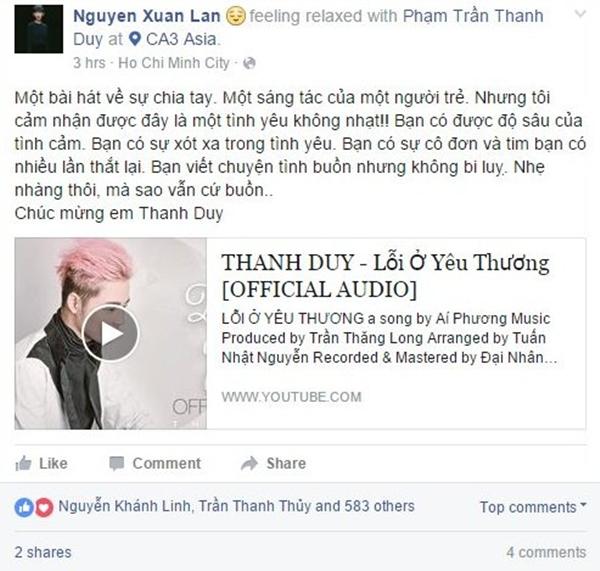The image size is (600, 571).
Task: Click the Share arrow icon
Action: pos(249,463)
